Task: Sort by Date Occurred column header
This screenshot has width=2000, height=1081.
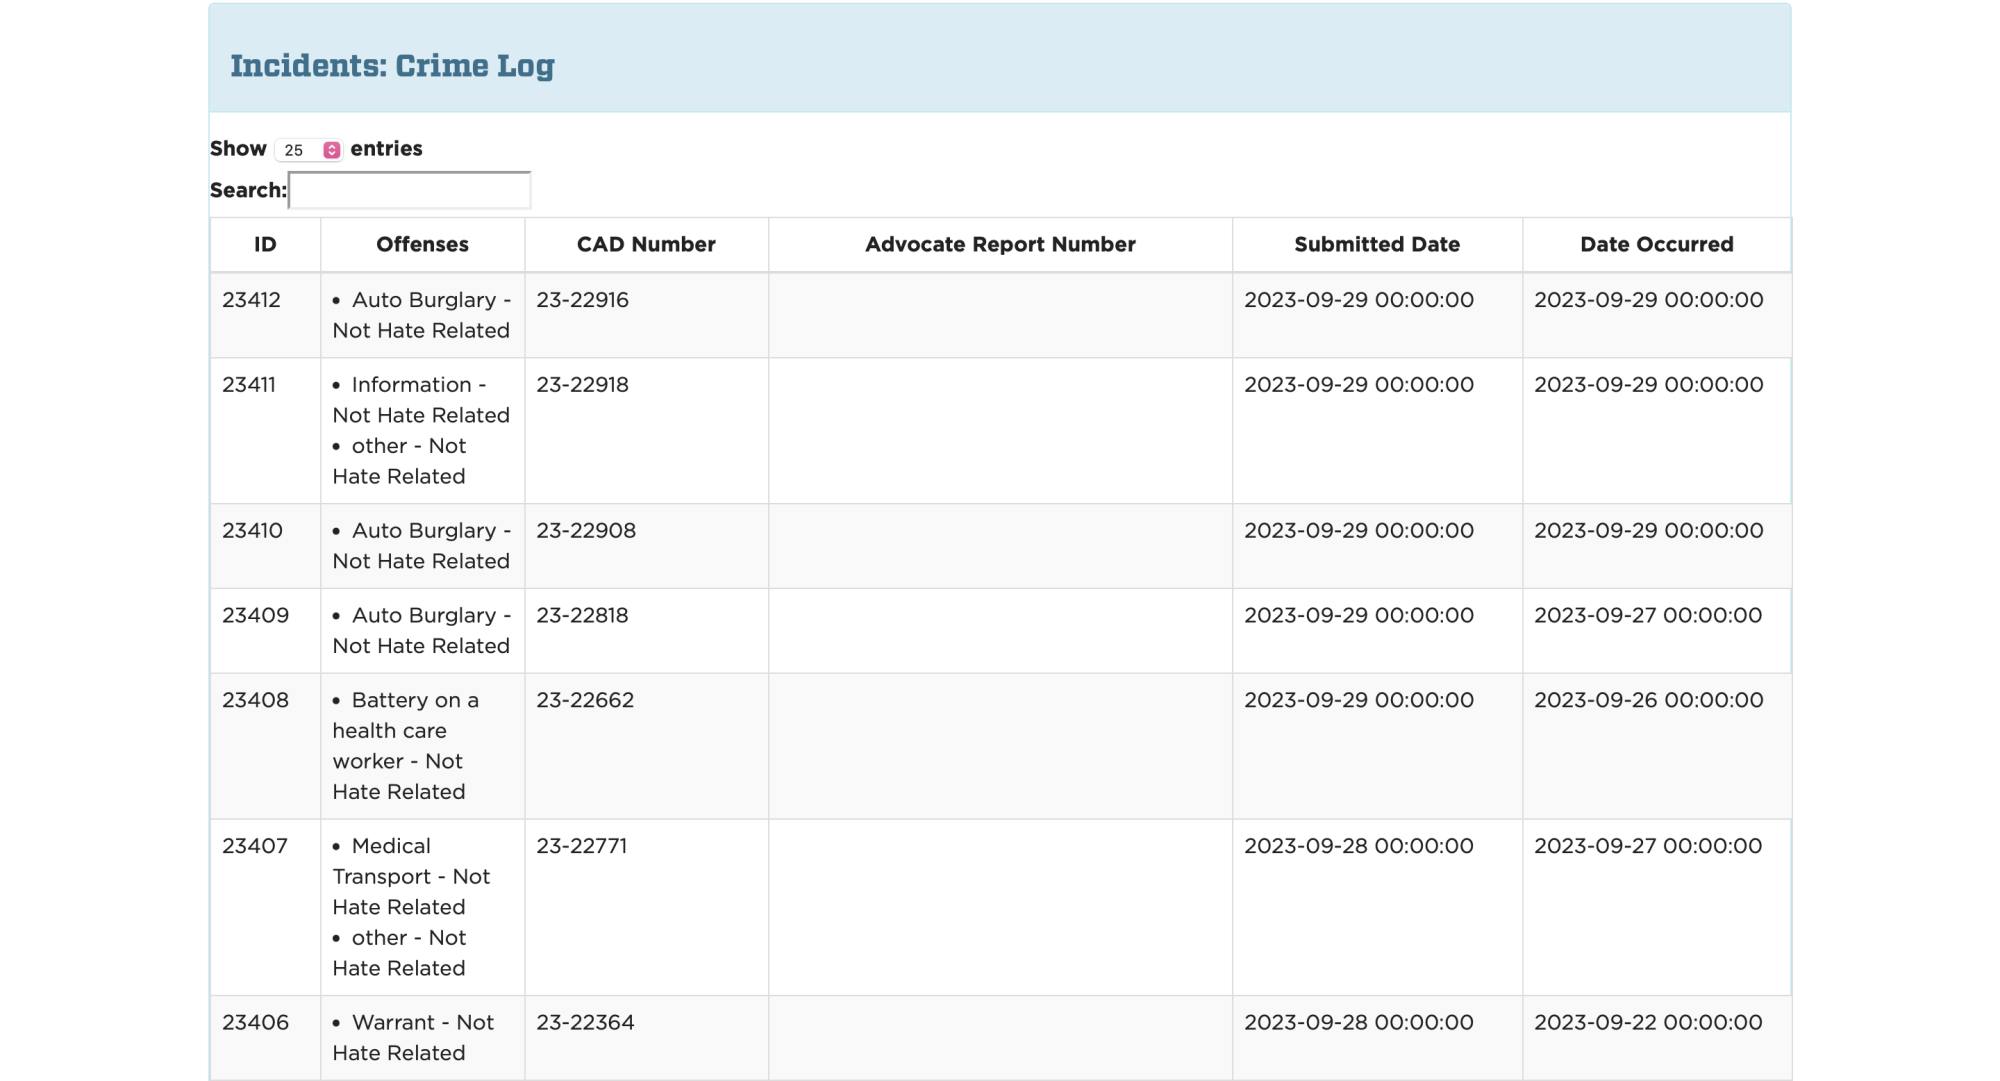Action: (x=1656, y=244)
